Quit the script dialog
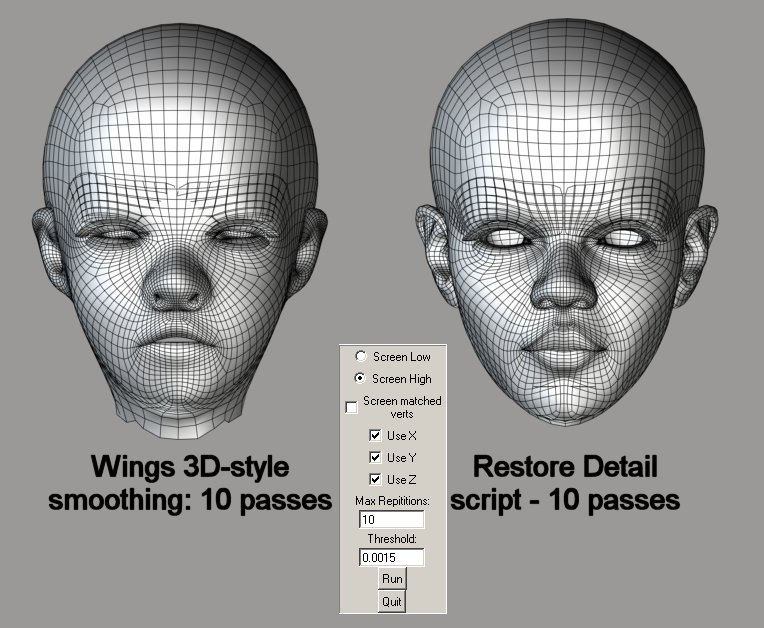Image resolution: width=764 pixels, height=628 pixels. pyautogui.click(x=392, y=601)
